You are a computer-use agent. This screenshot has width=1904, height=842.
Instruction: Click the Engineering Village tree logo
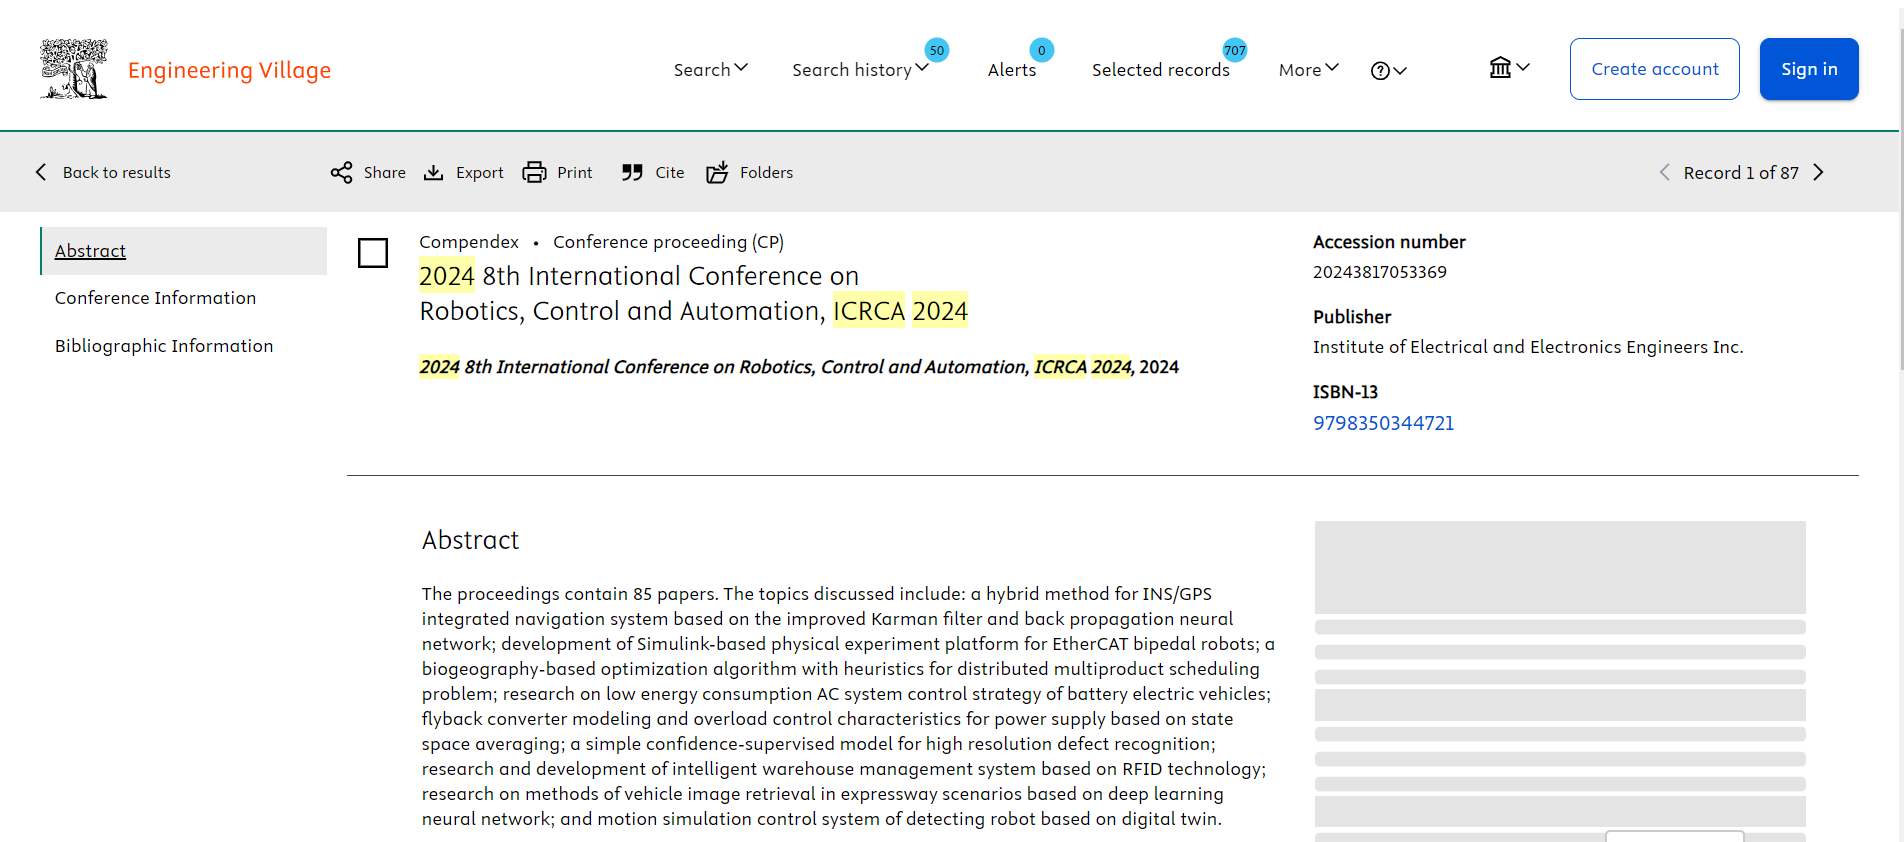(x=74, y=69)
